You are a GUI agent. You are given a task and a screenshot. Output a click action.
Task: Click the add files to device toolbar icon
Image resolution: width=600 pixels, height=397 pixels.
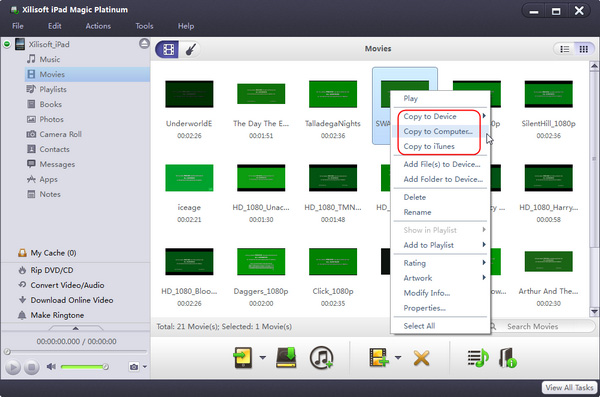tap(378, 358)
